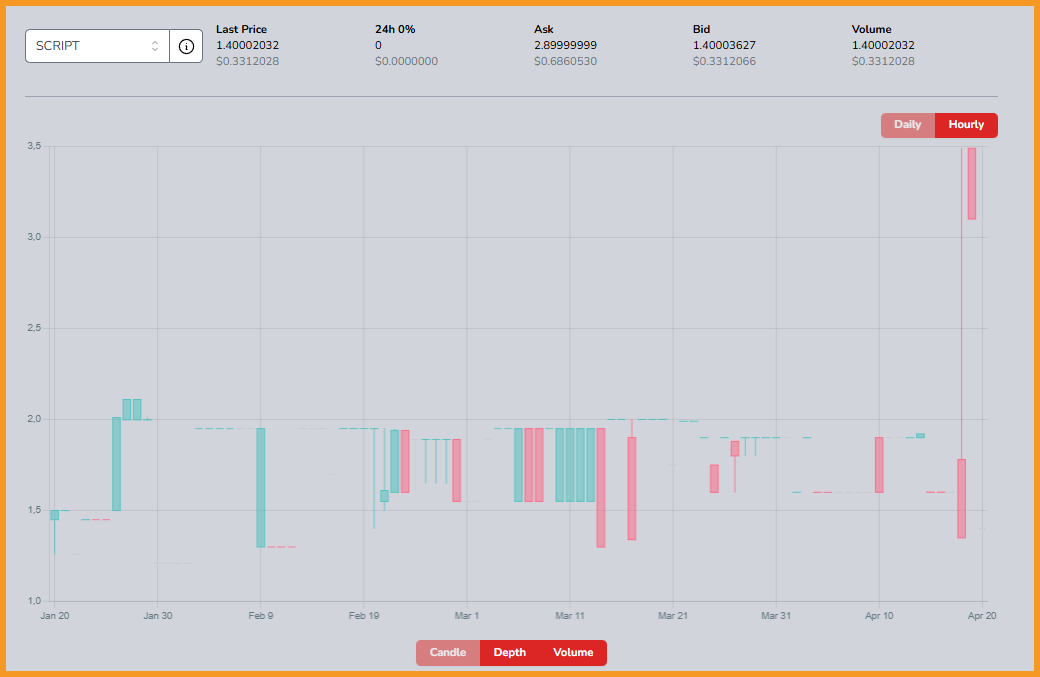Image resolution: width=1040 pixels, height=677 pixels.
Task: Select the Depth chart view
Action: 509,652
